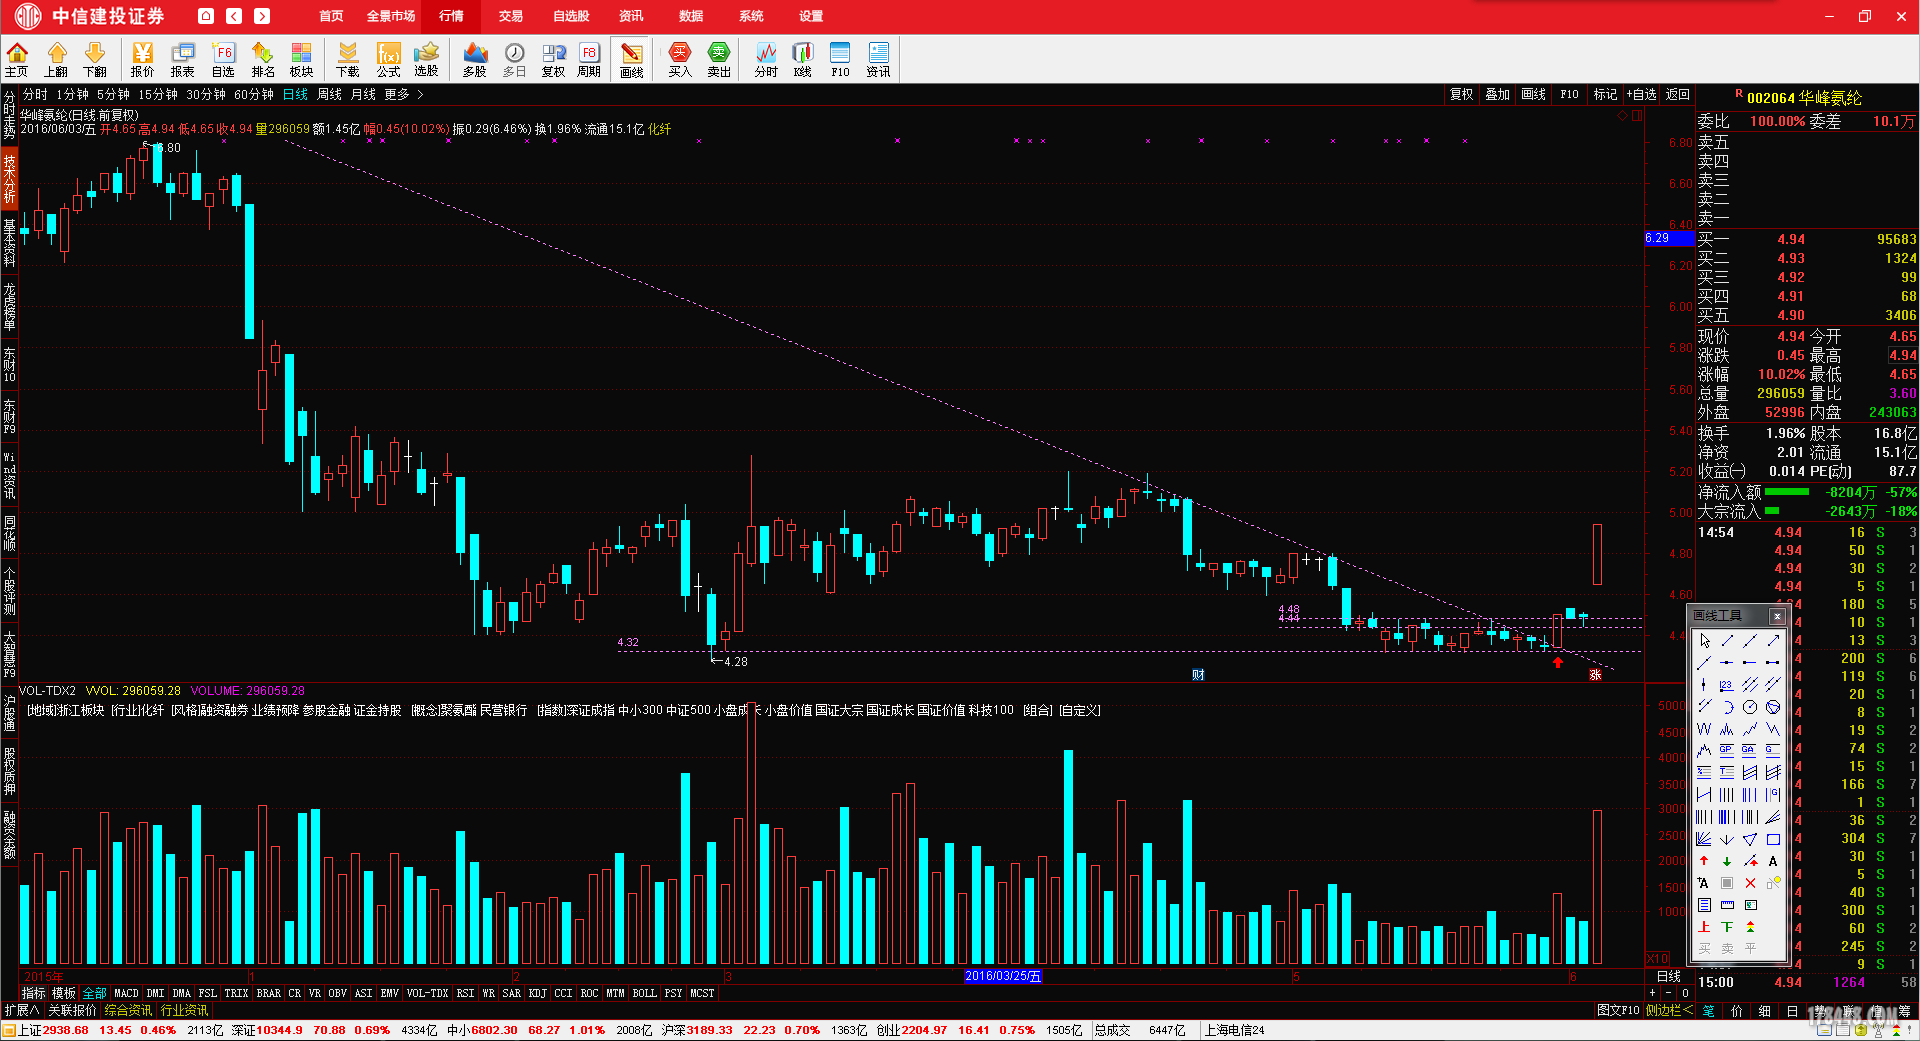Switch to 分时 period tab
Image resolution: width=1920 pixels, height=1041 pixels.
coord(35,94)
